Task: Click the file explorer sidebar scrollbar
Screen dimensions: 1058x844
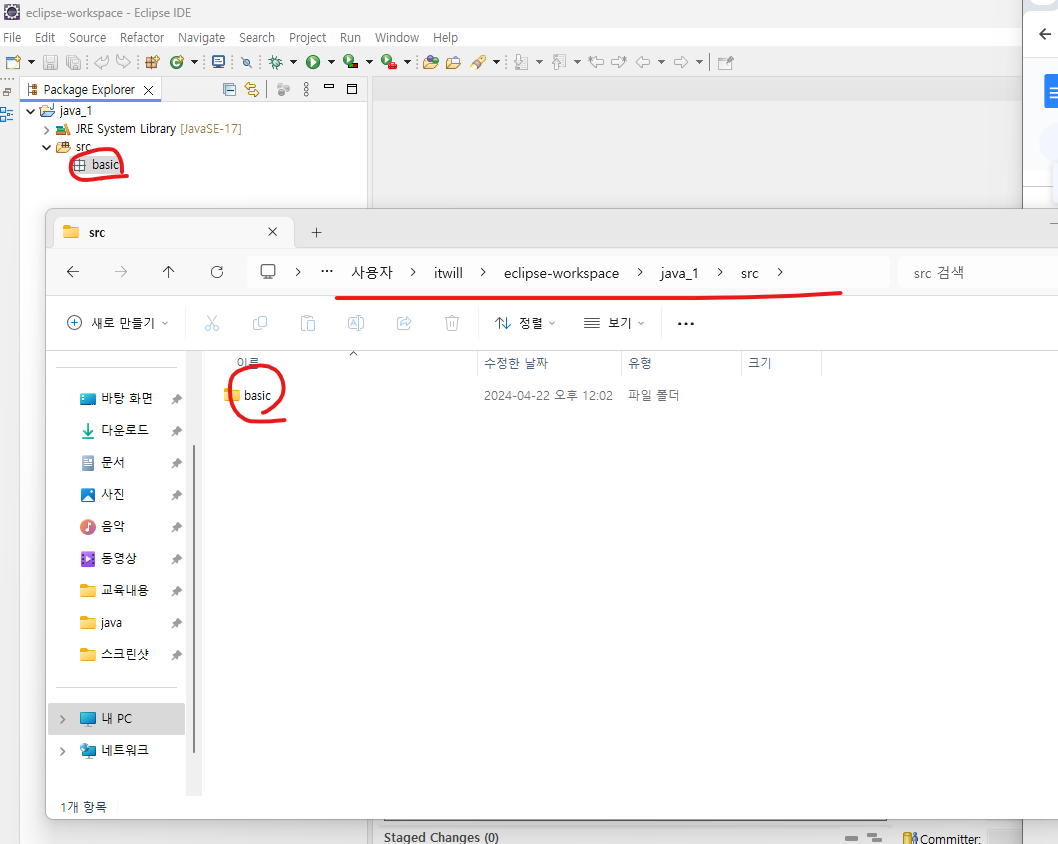Action: point(194,598)
